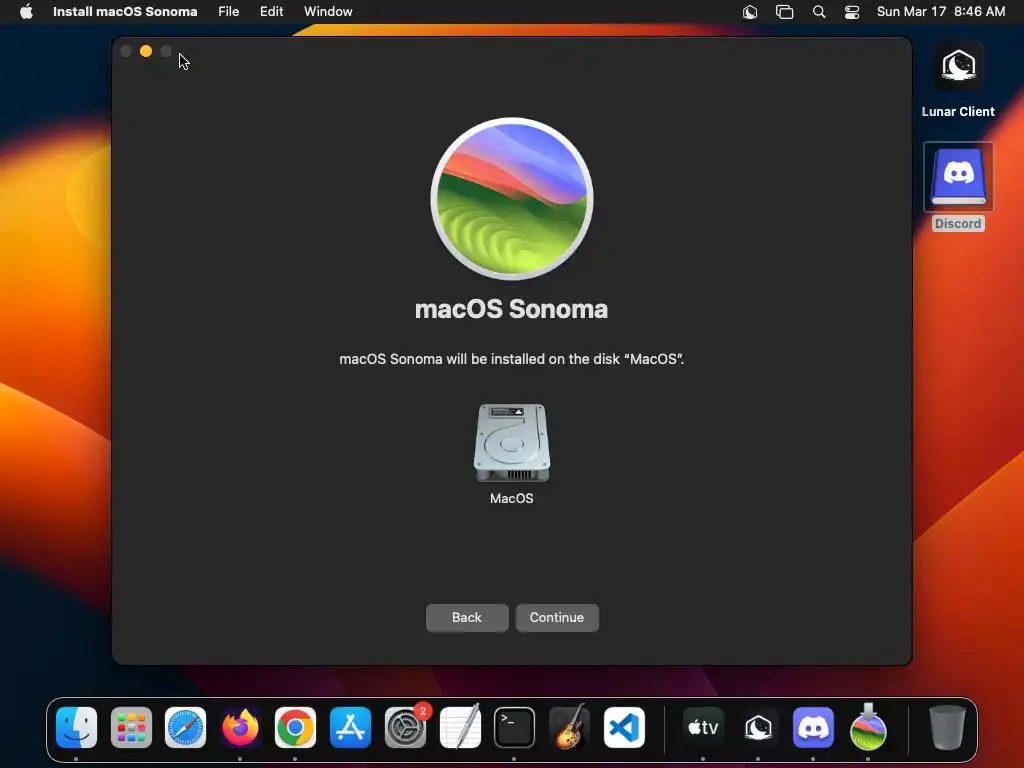Open Stage Manager menu bar icon

(784, 12)
